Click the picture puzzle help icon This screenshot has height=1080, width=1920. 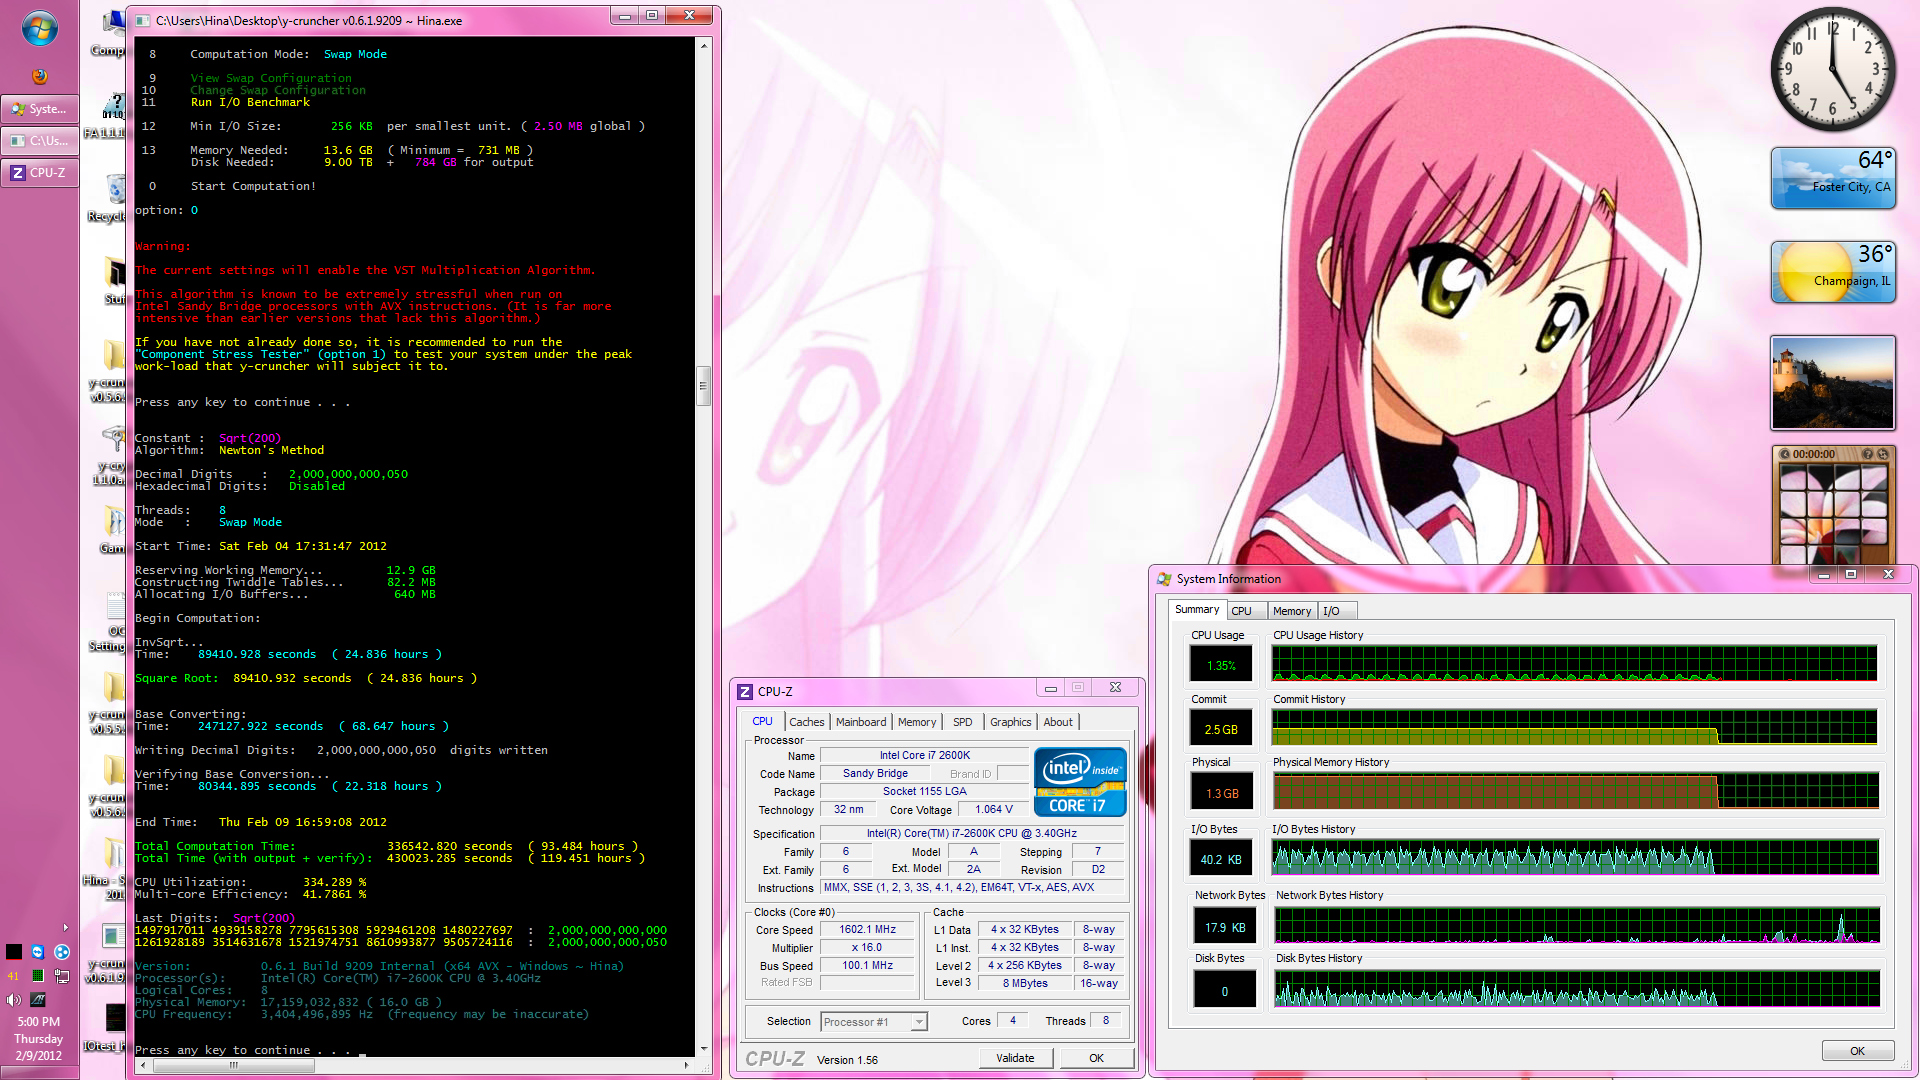point(1867,454)
